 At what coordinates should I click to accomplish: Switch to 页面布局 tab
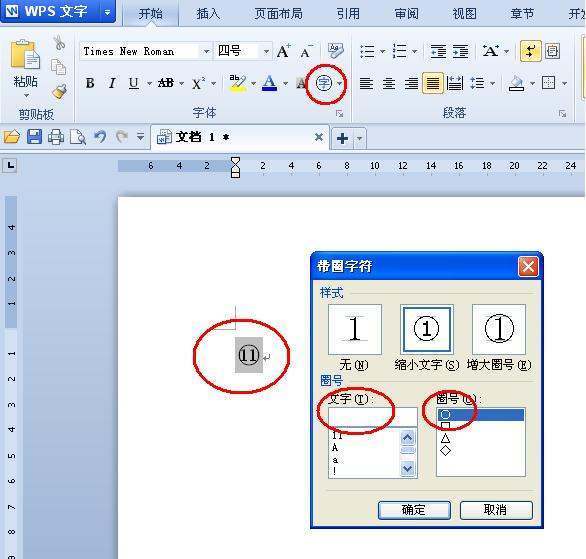coord(278,14)
